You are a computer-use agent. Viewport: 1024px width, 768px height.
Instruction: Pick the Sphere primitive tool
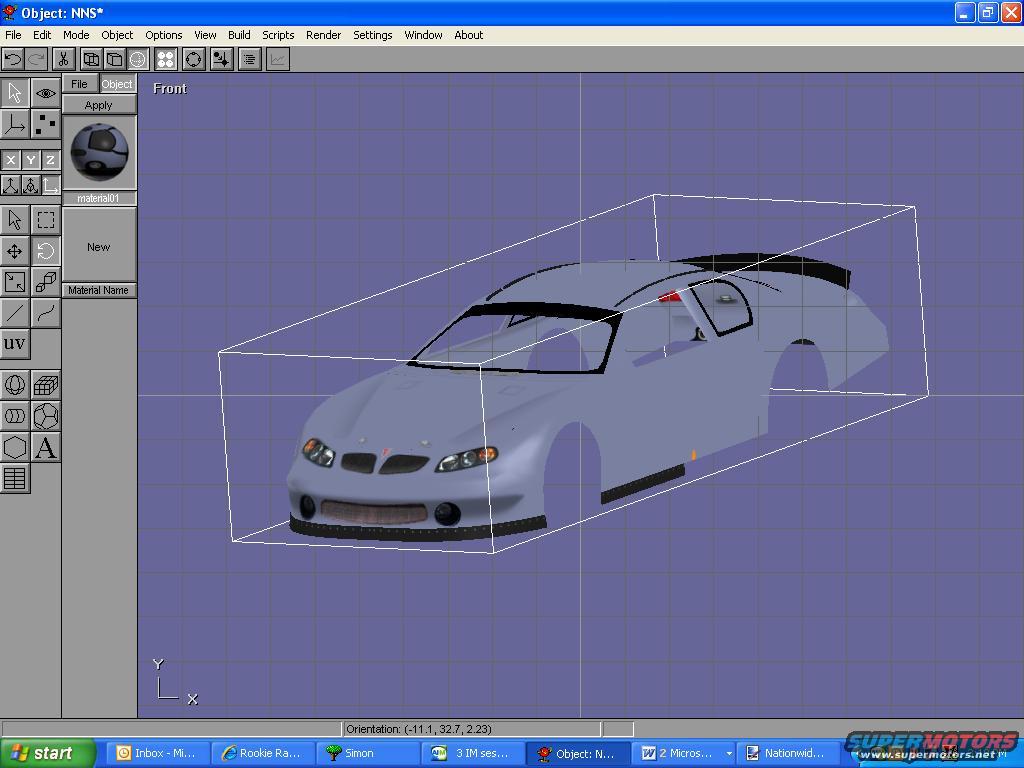[x=15, y=385]
